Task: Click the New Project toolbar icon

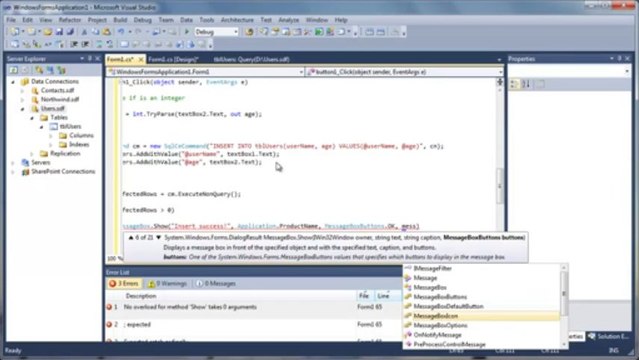Action: pyautogui.click(x=15, y=32)
